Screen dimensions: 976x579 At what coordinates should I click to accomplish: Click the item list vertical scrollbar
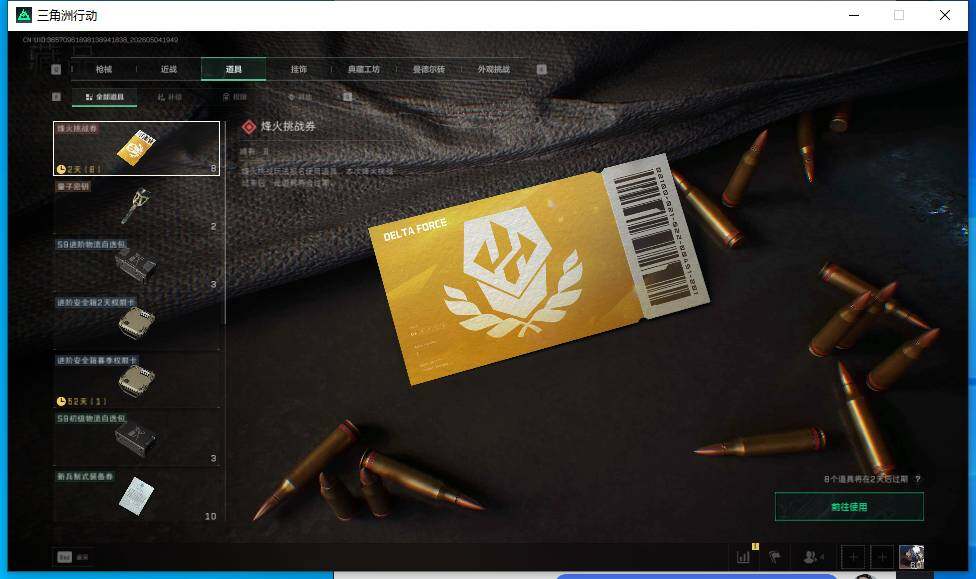[225, 222]
